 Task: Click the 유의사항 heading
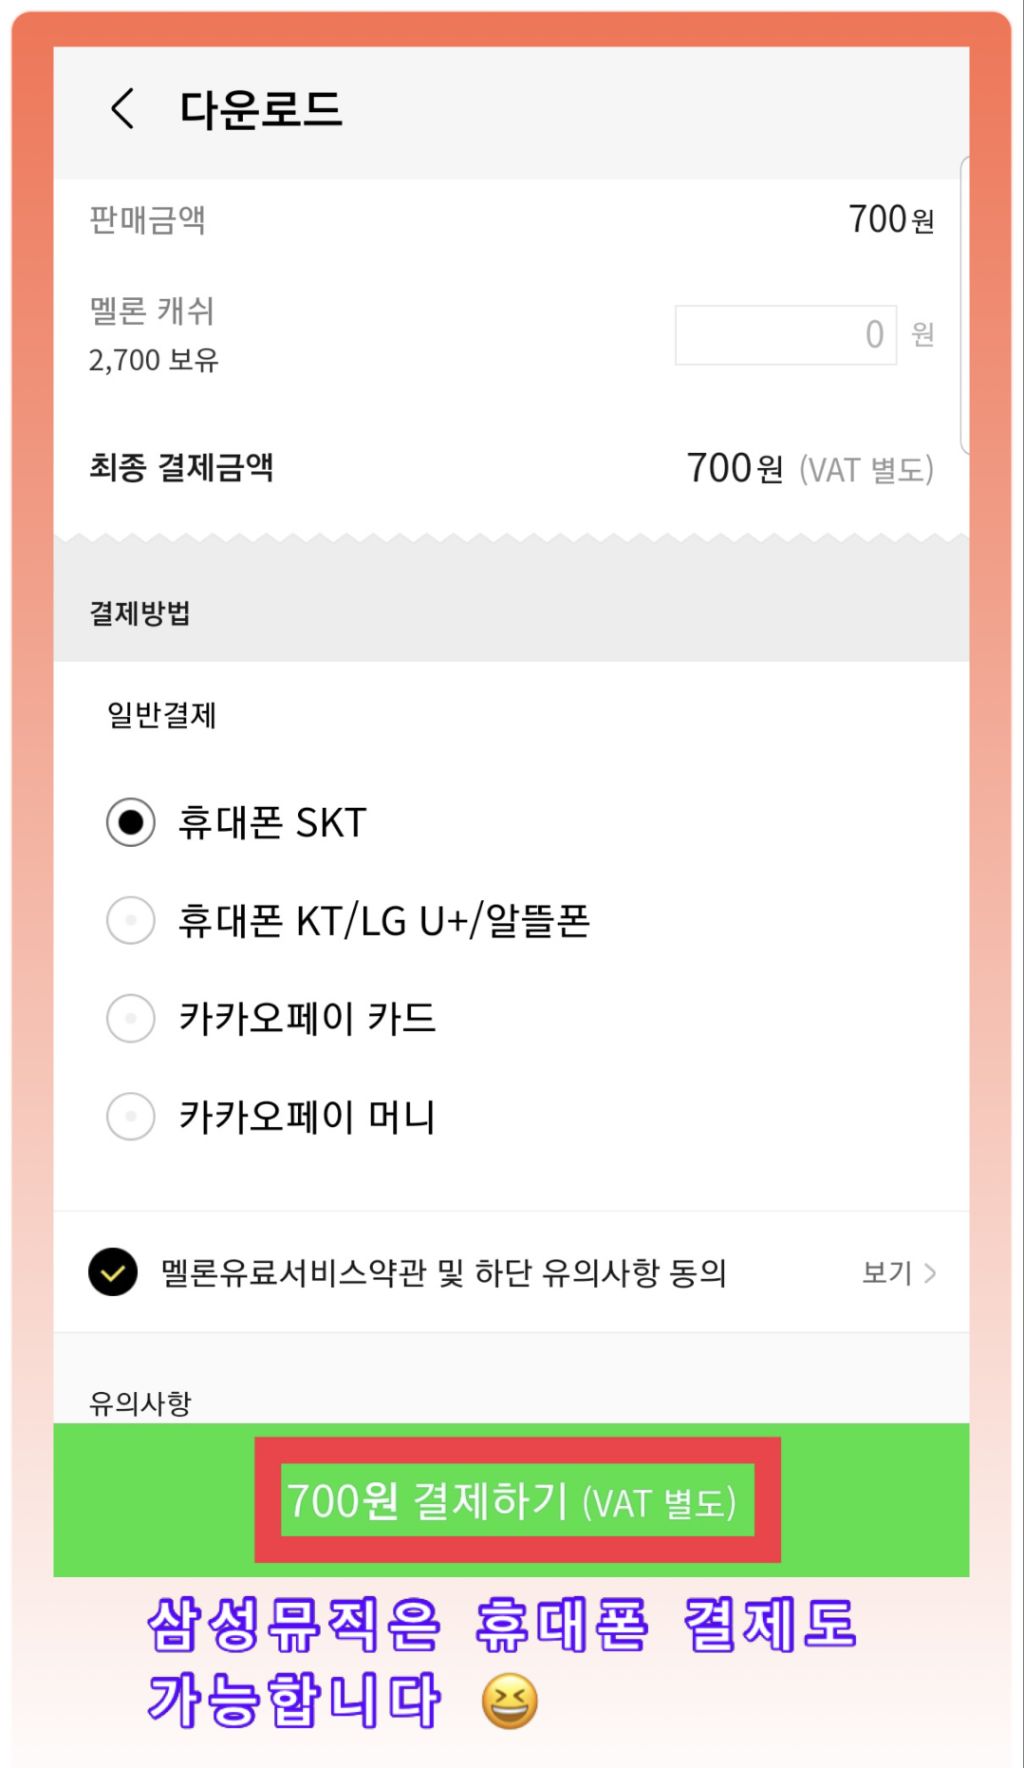(x=140, y=1403)
